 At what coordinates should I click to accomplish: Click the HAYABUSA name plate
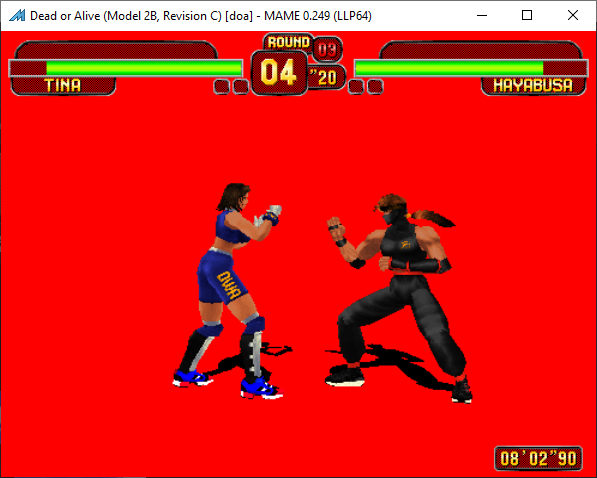pyautogui.click(x=533, y=86)
